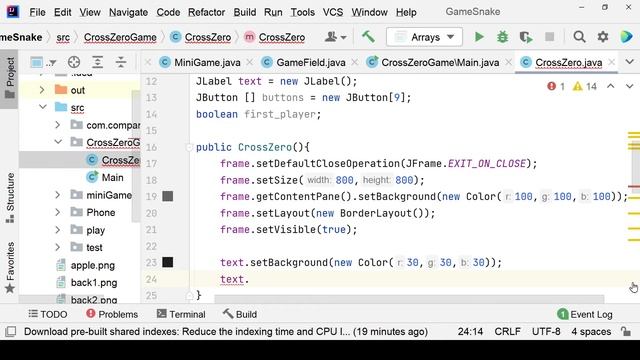Open the project view selector dropdown
This screenshot has height=360, width=640.
[x=43, y=62]
